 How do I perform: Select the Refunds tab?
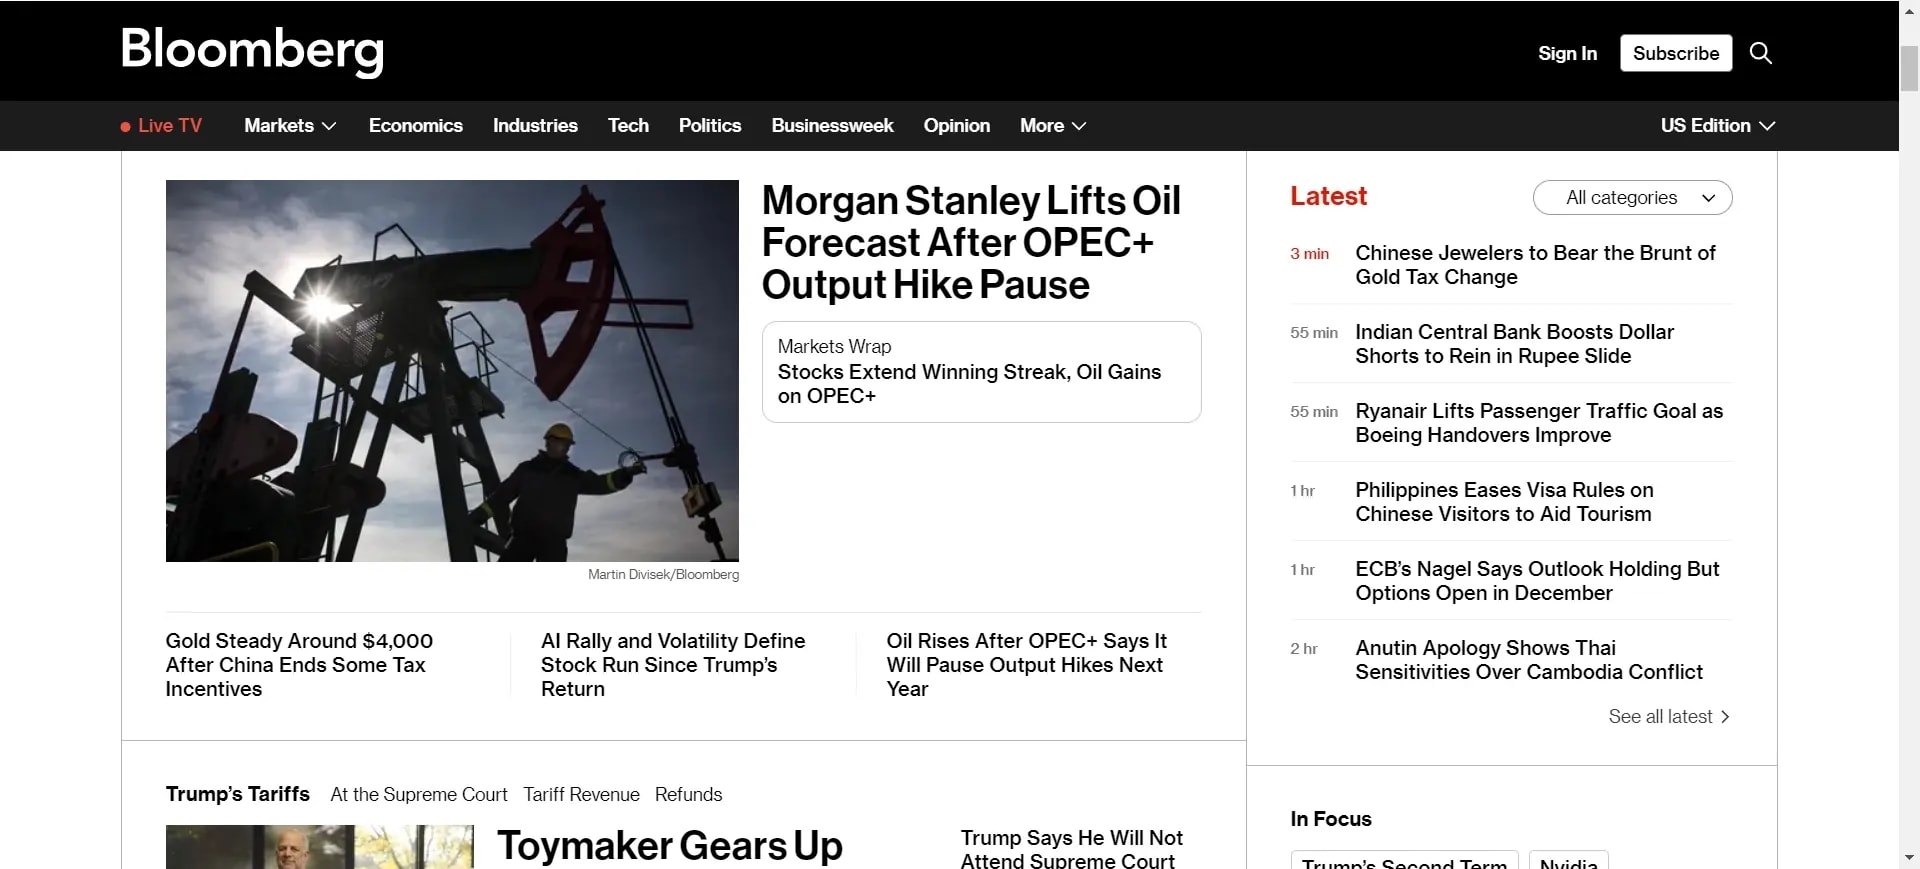pyautogui.click(x=688, y=795)
